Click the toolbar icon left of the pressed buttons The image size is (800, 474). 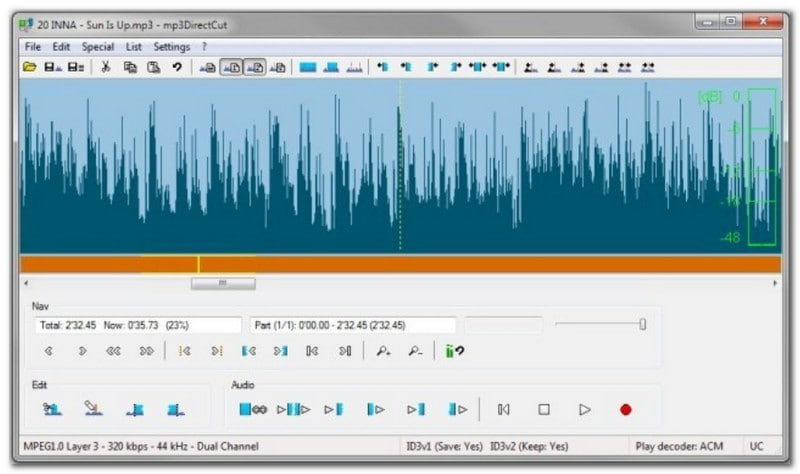click(x=208, y=67)
